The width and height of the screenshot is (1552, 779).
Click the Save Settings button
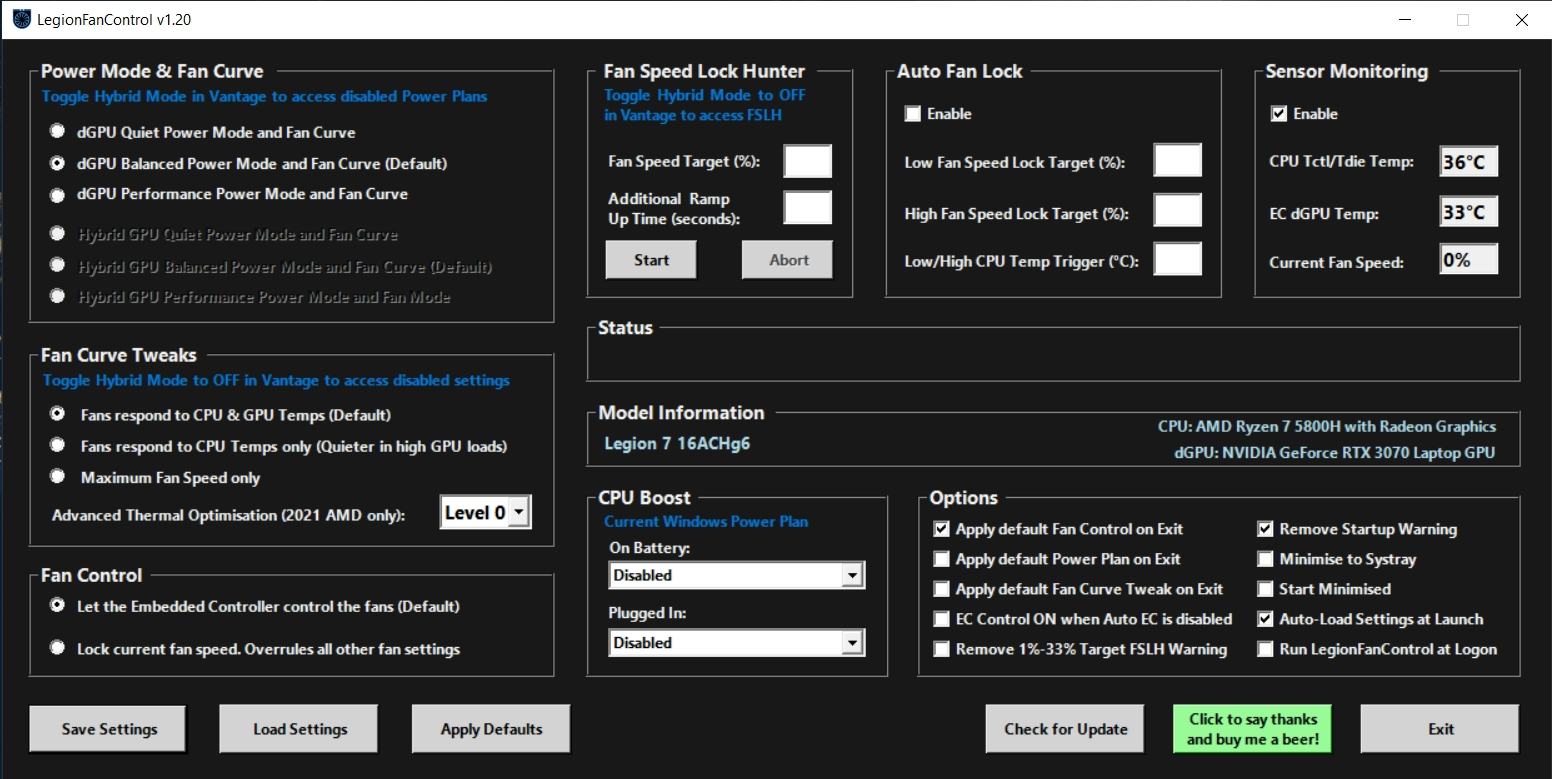(x=109, y=729)
